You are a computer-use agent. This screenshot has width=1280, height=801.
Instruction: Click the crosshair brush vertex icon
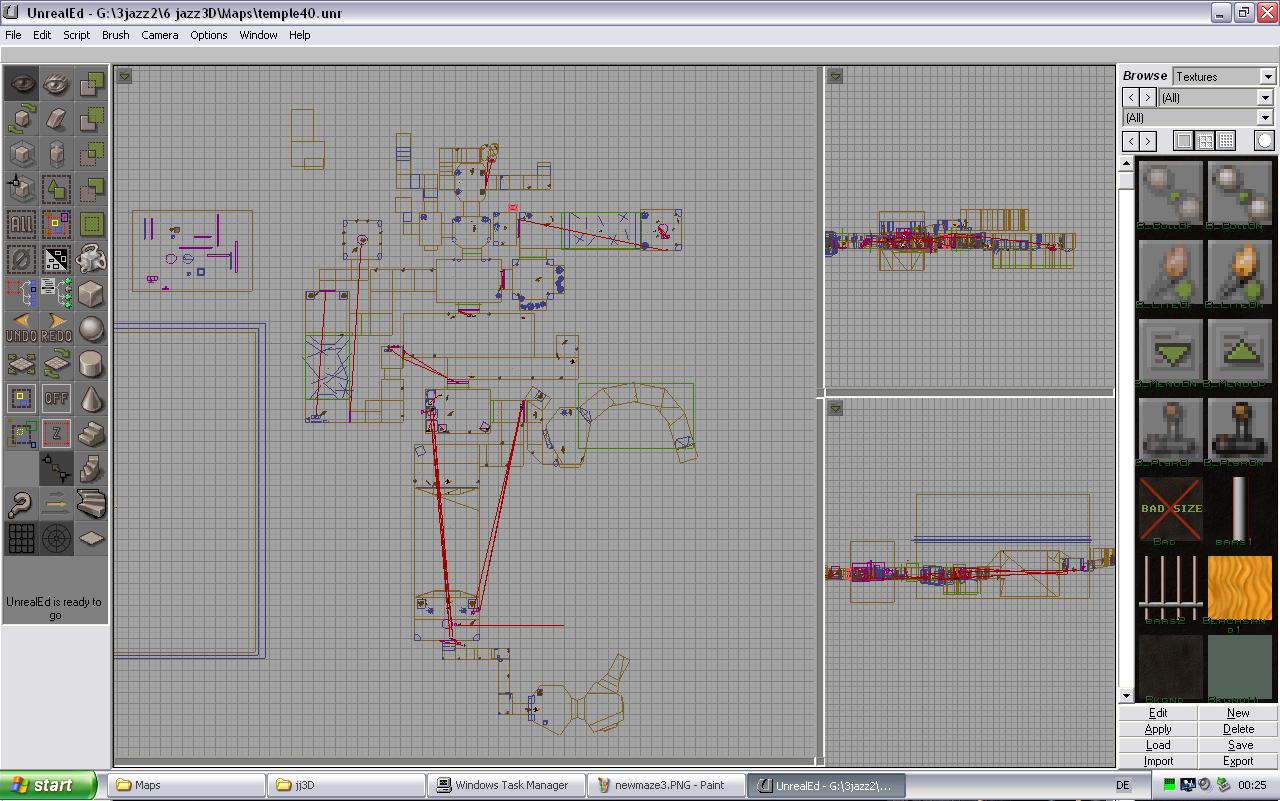pyautogui.click(x=21, y=190)
